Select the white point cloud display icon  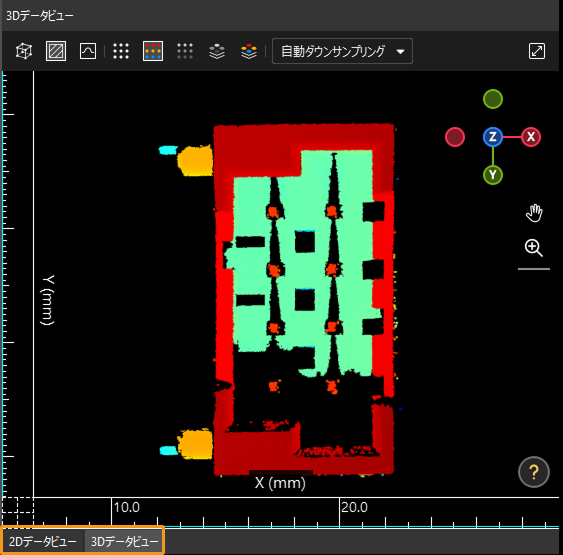pos(121,51)
